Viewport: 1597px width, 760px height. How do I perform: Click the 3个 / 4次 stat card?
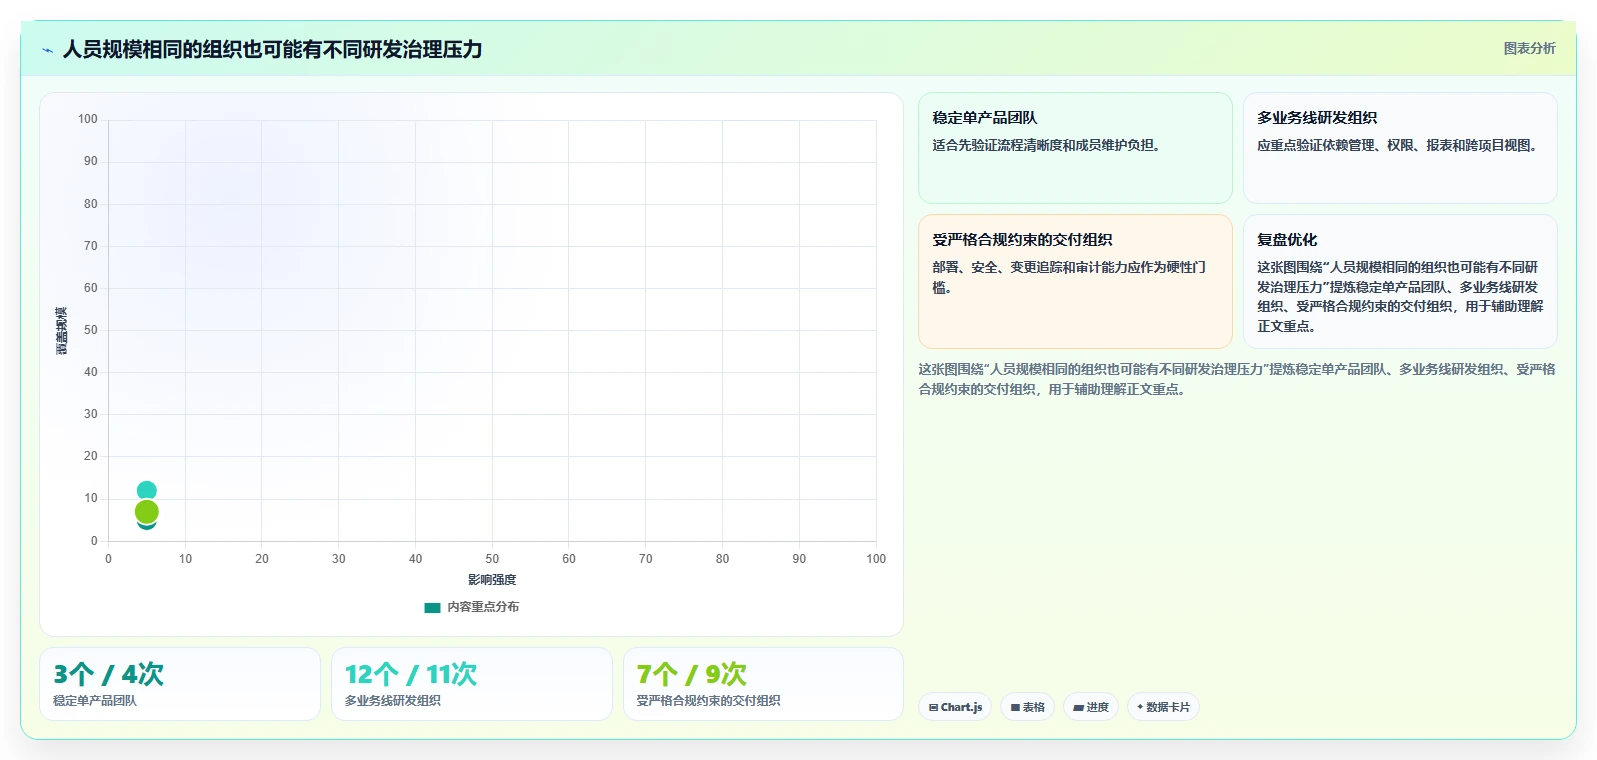coord(180,684)
